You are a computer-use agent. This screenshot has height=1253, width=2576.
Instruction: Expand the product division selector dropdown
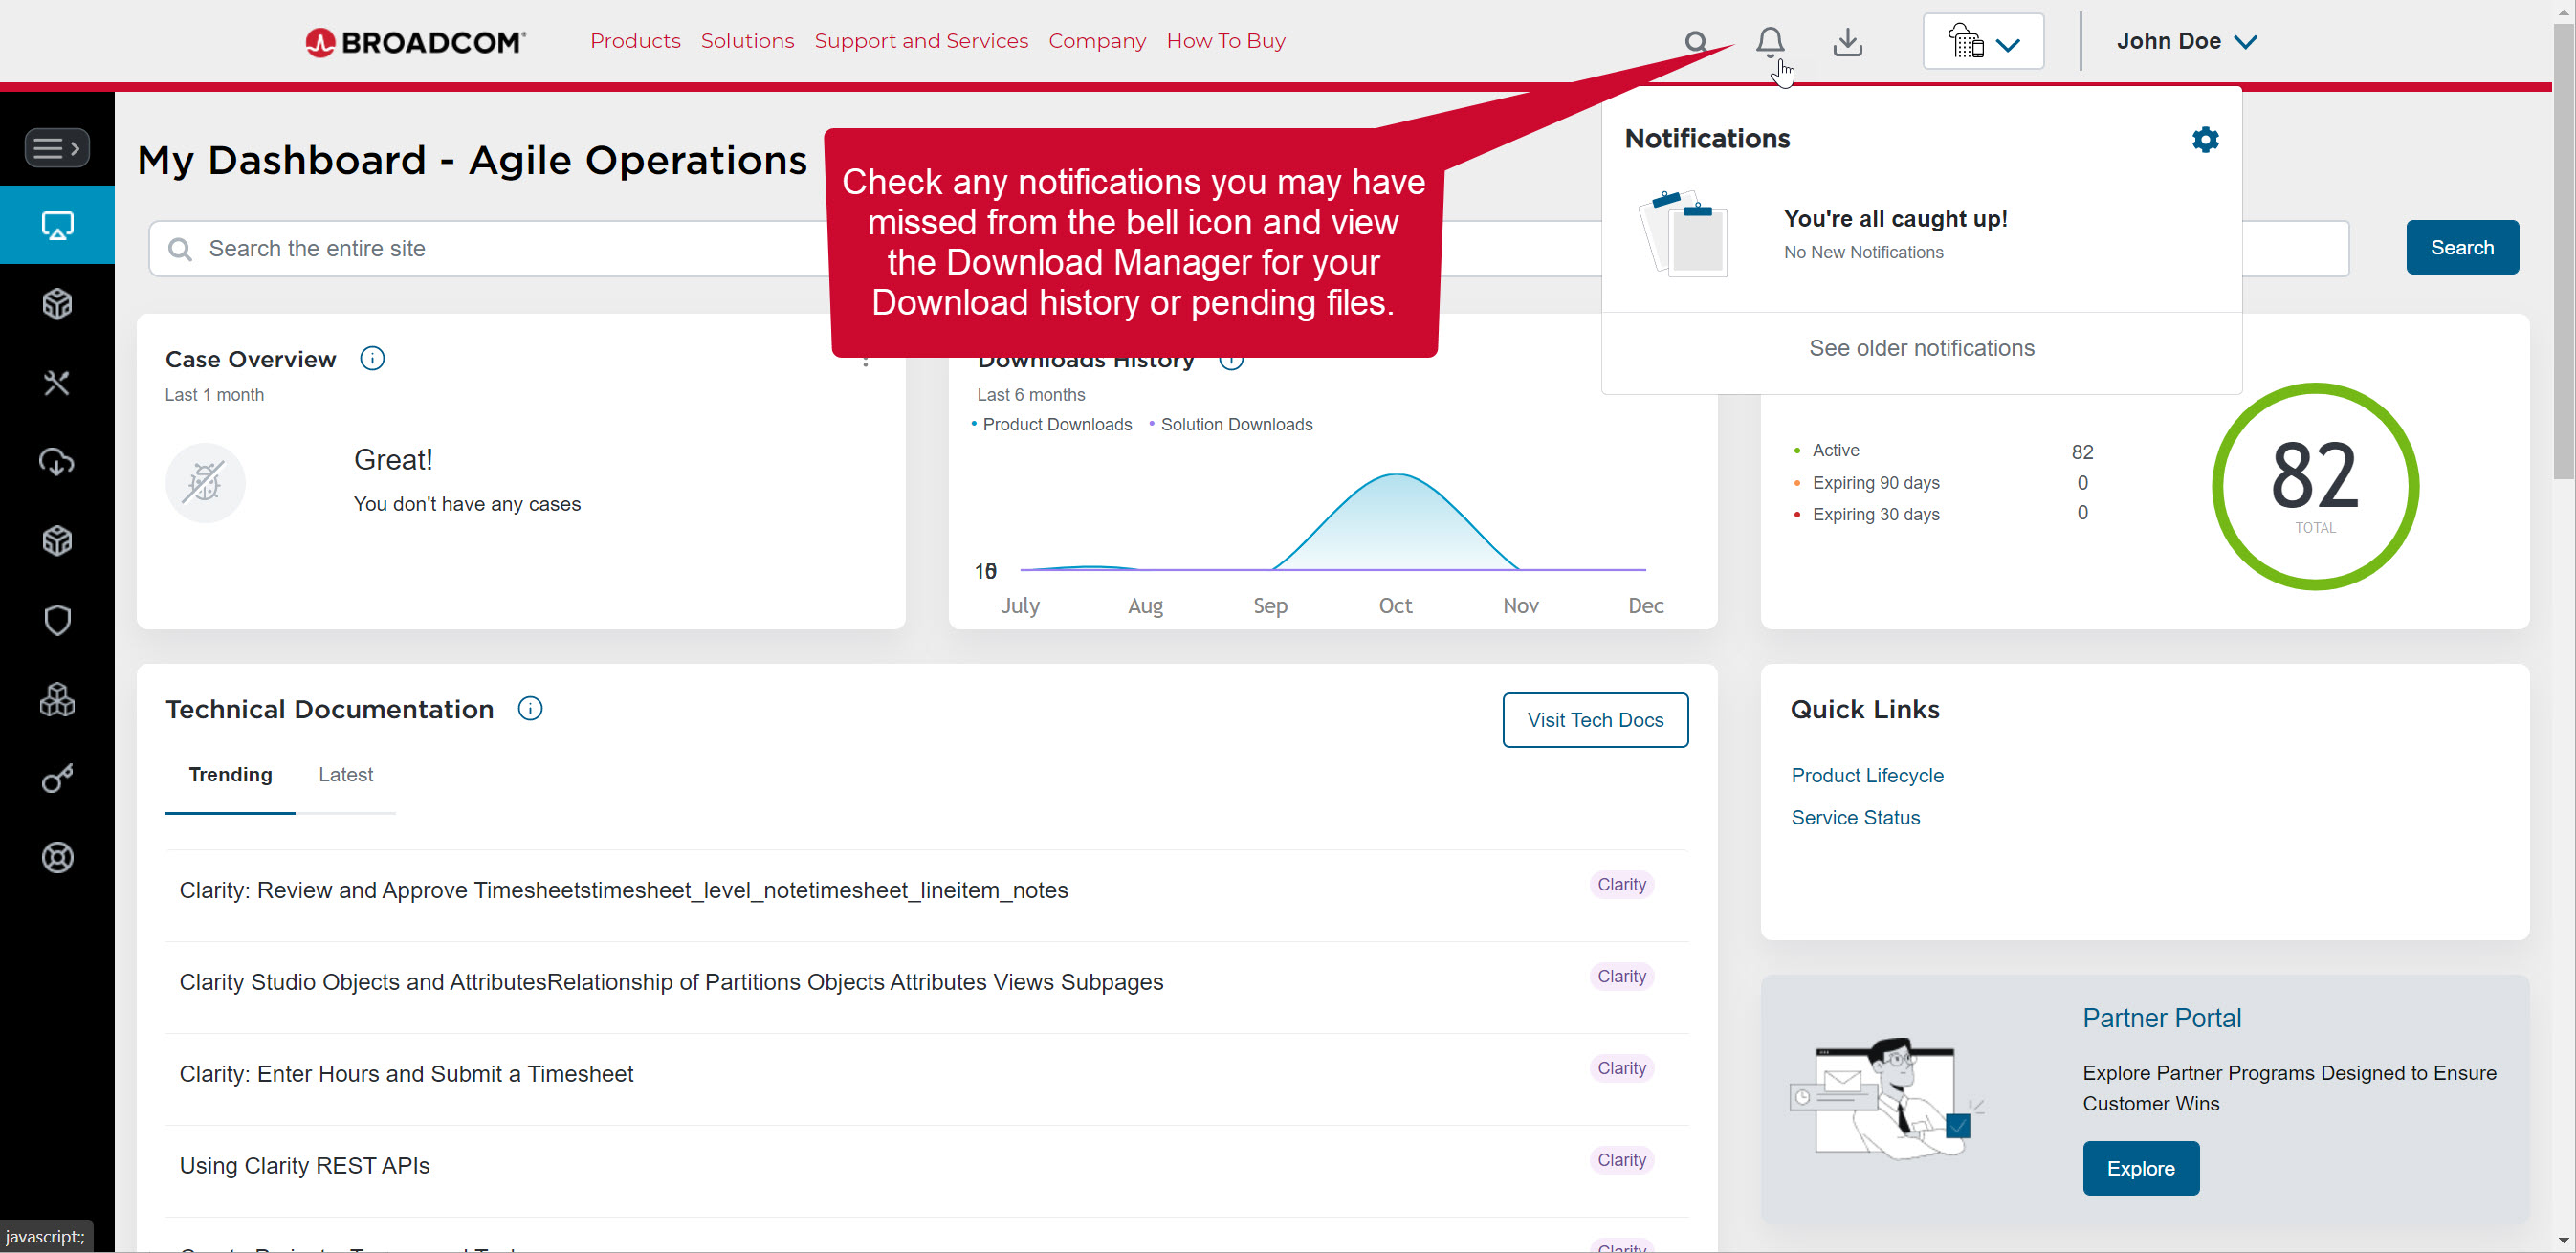coord(1982,42)
